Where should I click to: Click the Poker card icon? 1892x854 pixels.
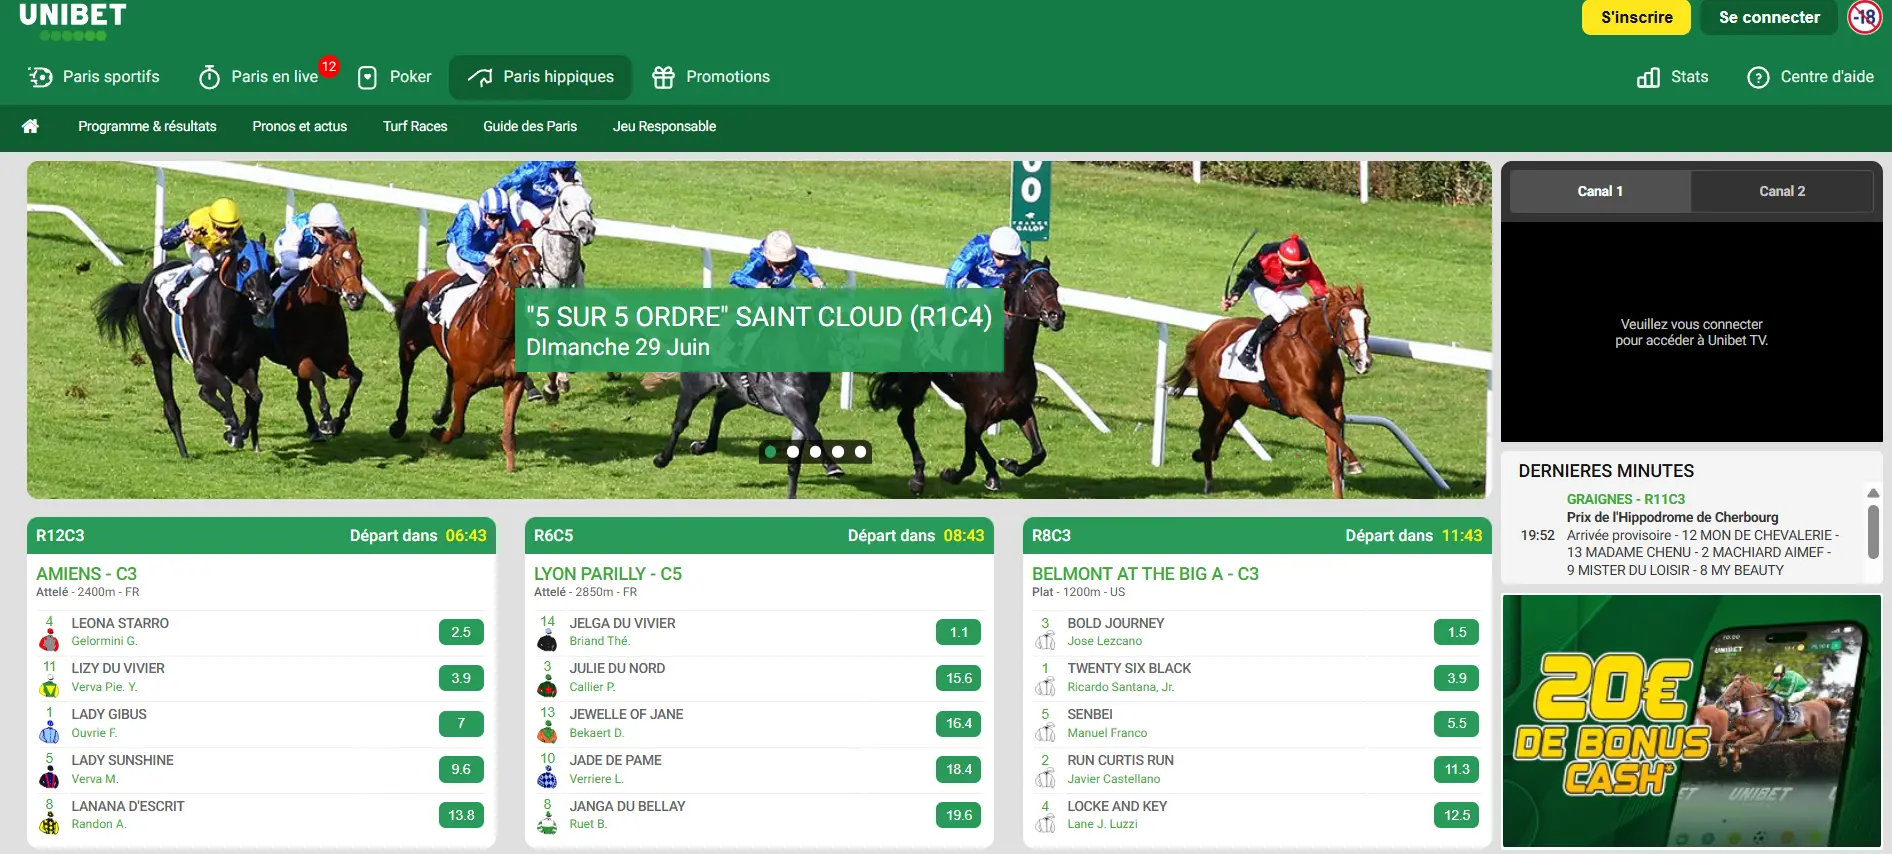click(367, 78)
